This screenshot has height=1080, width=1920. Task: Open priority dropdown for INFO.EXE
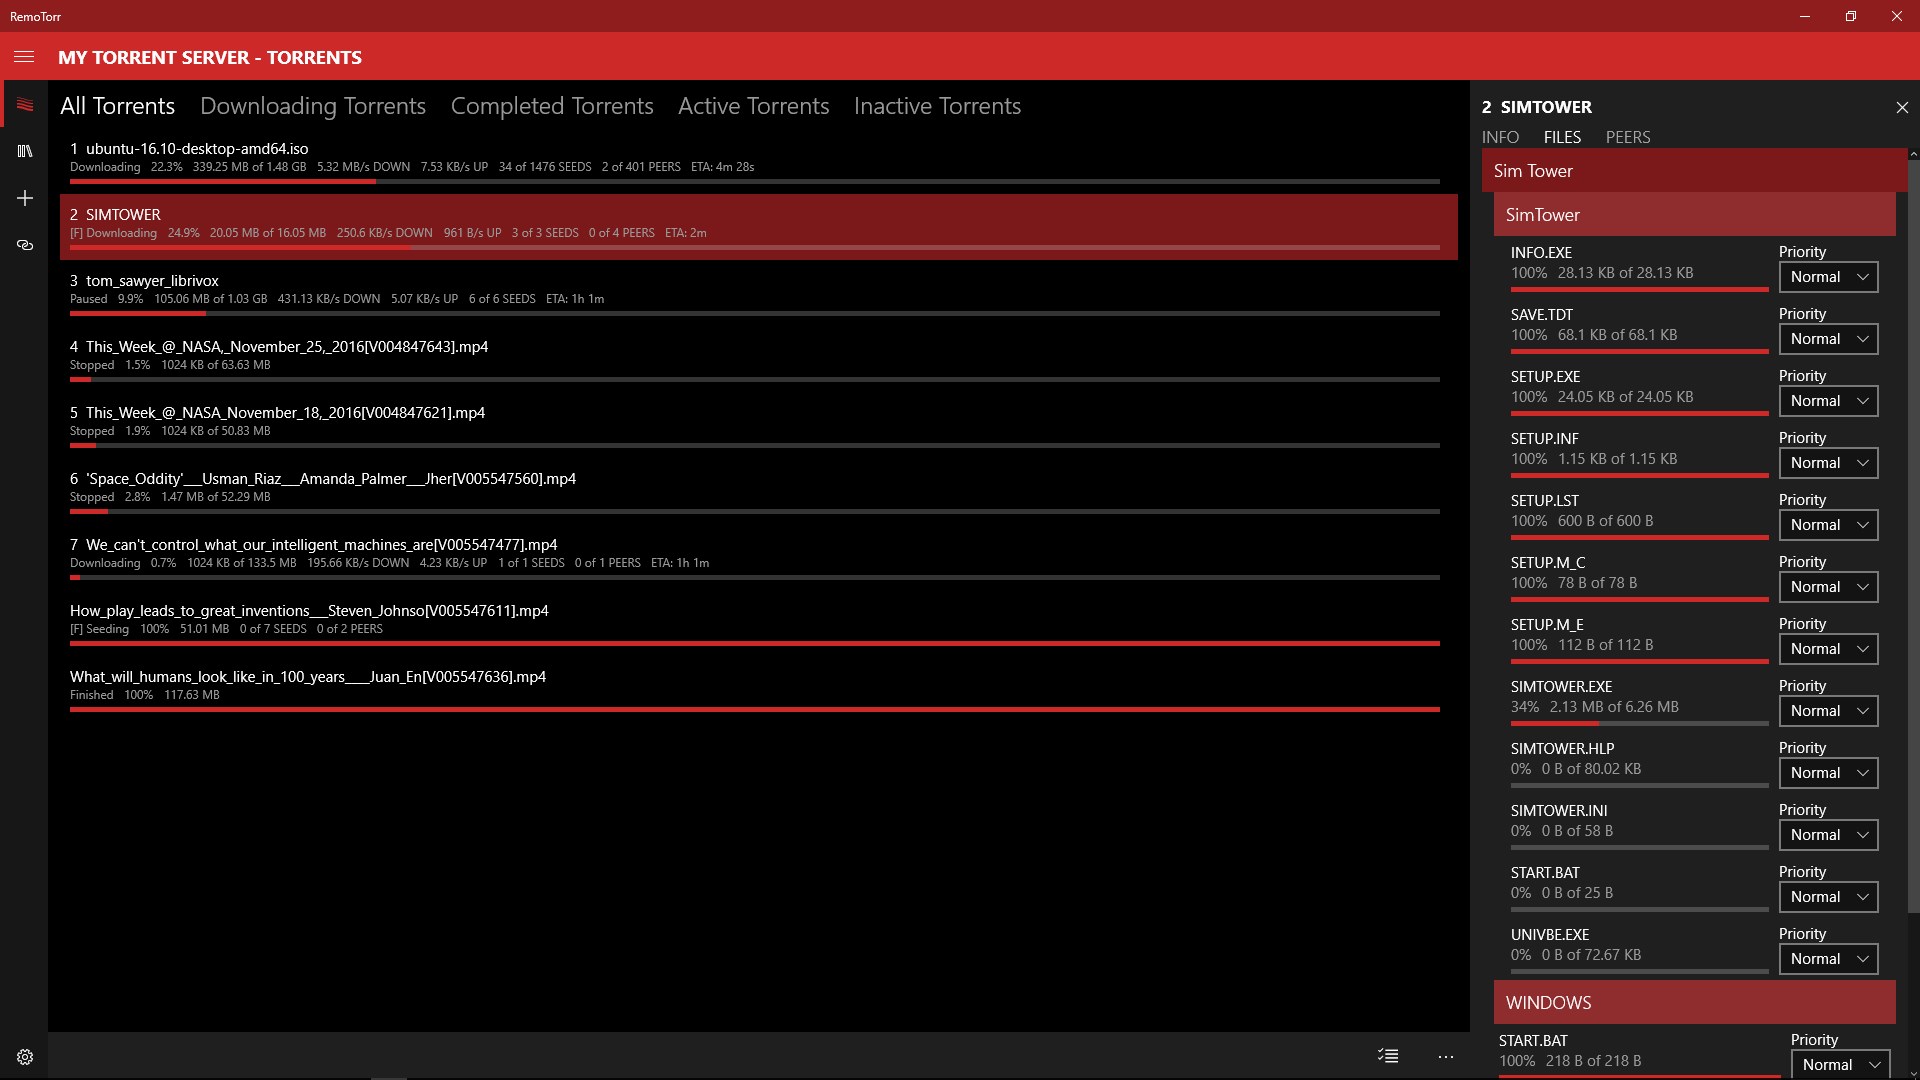click(1828, 277)
